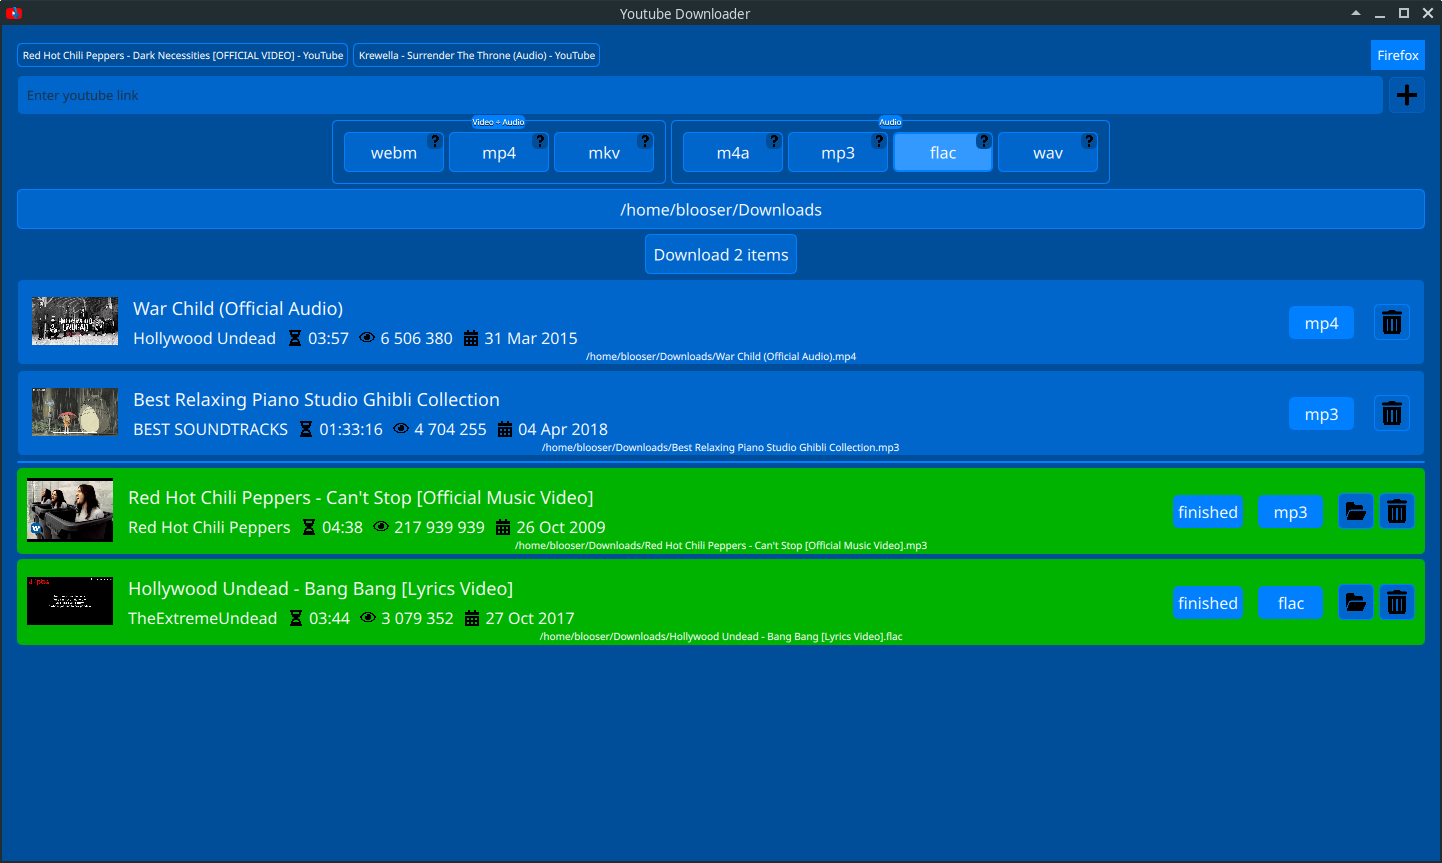Change the /home/blooser/Downloads output folder
Viewport: 1442px width, 863px height.
click(x=720, y=210)
